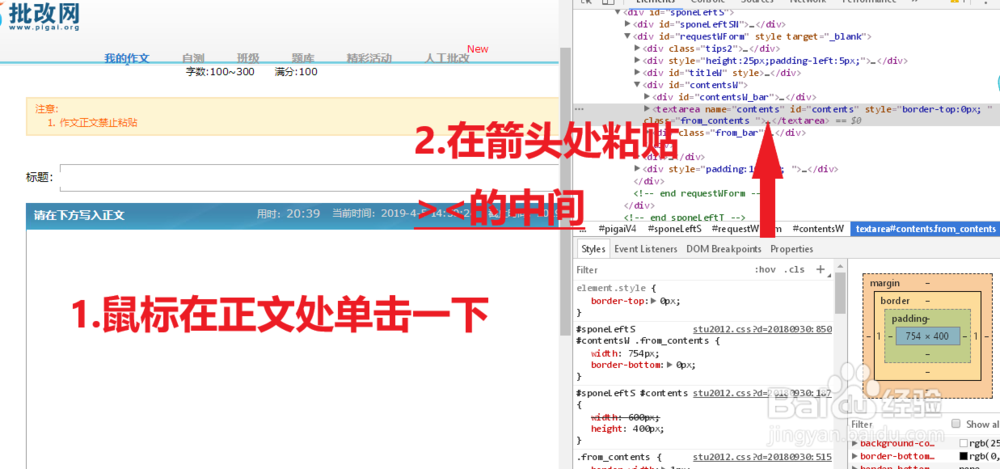Collapse the div id="sponeLeftS" node
This screenshot has width=1000, height=469.
point(617,12)
